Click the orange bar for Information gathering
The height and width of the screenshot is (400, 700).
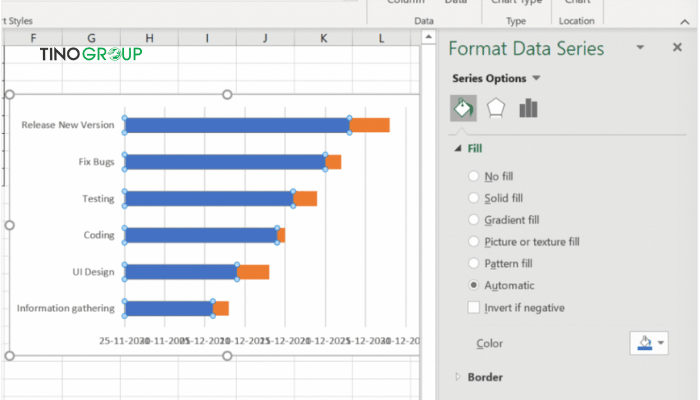point(221,308)
